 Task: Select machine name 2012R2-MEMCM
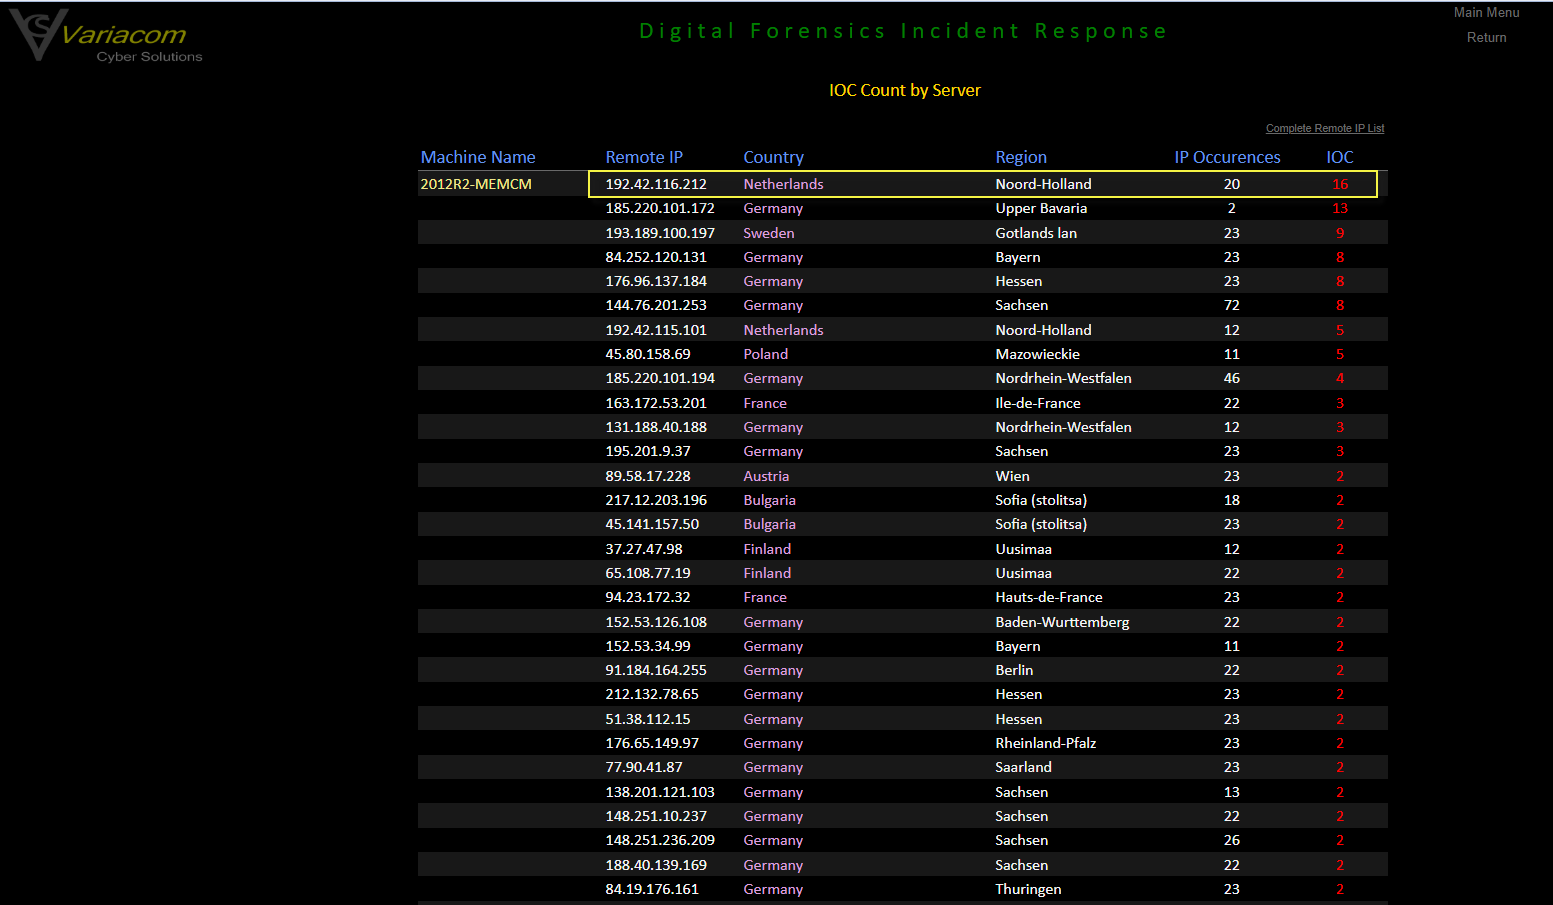(476, 184)
